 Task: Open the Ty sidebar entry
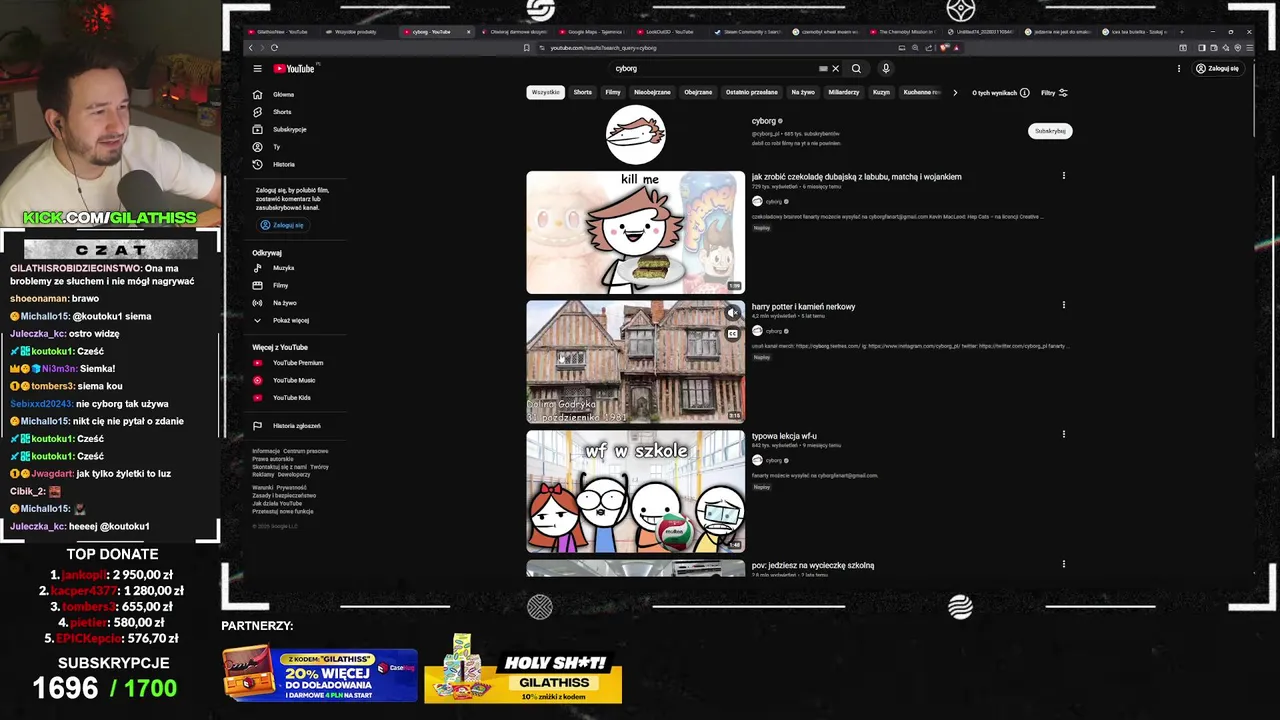277,147
